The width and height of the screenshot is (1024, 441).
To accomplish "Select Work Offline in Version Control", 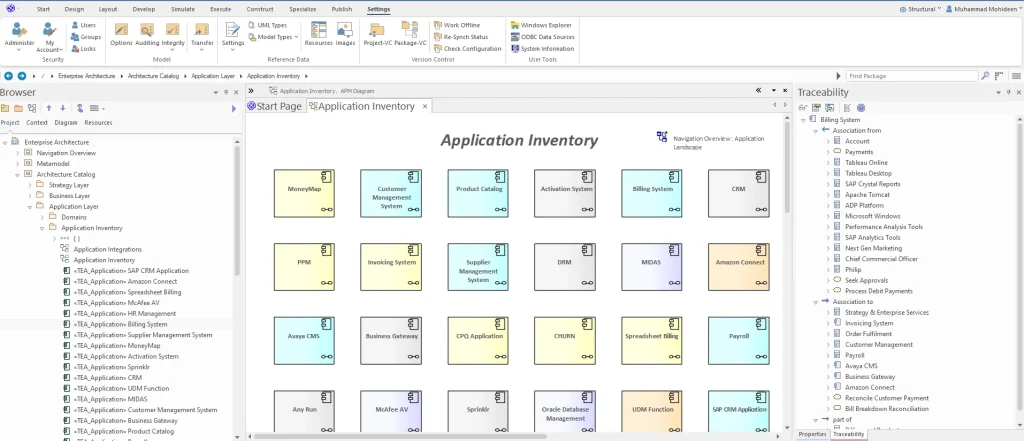I will click(x=456, y=25).
